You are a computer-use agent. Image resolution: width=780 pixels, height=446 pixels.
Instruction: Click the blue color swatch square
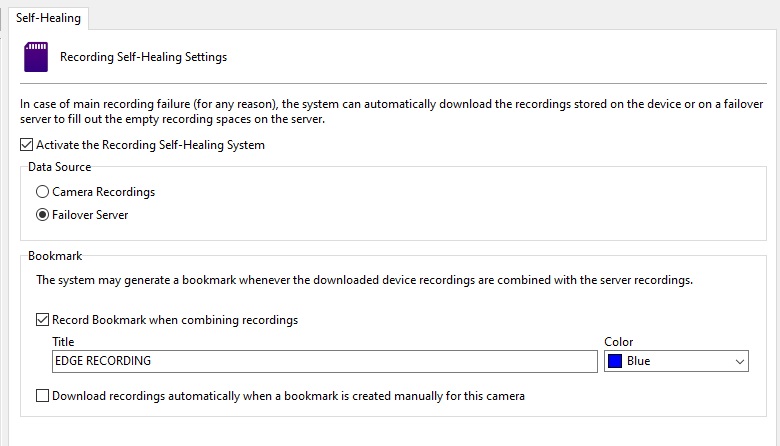615,361
